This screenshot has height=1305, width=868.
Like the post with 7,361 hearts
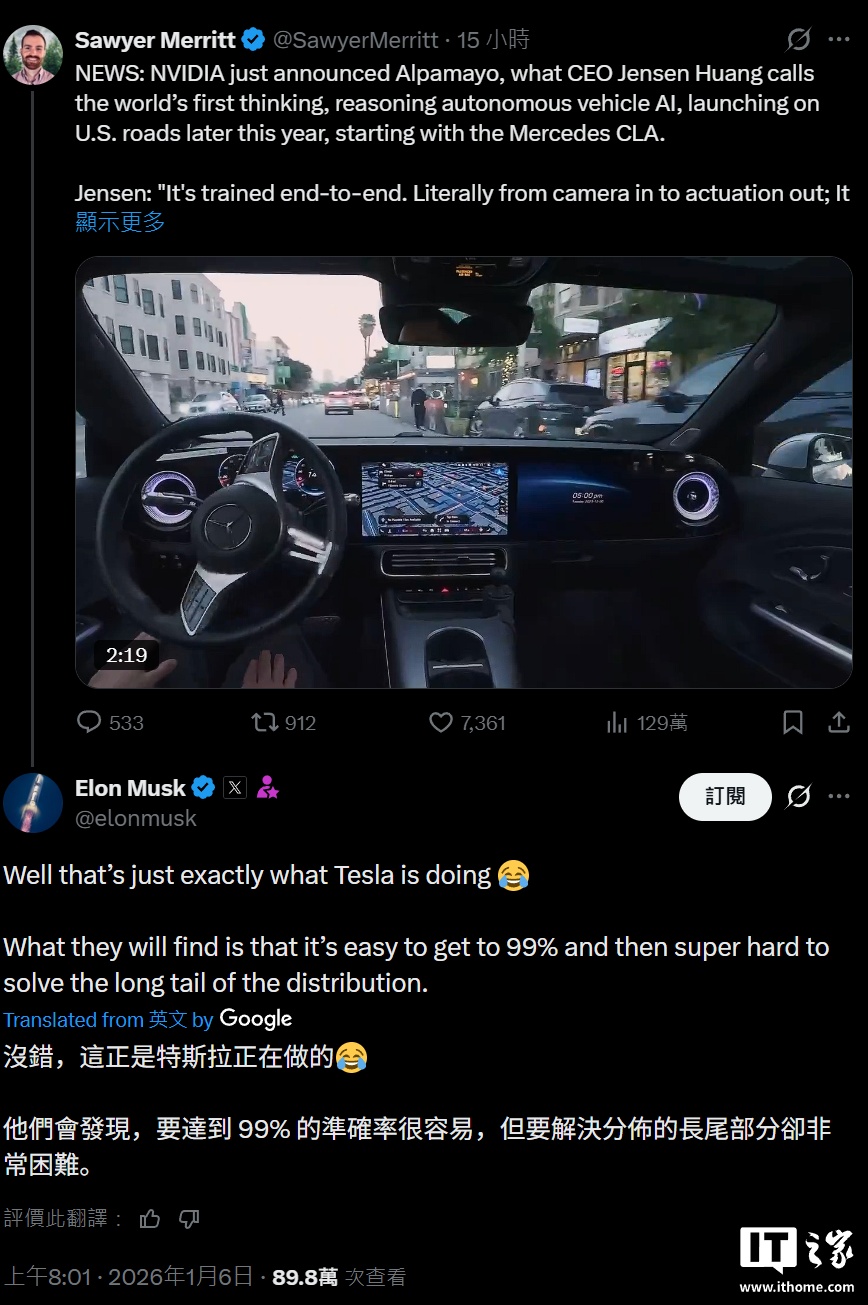point(441,722)
